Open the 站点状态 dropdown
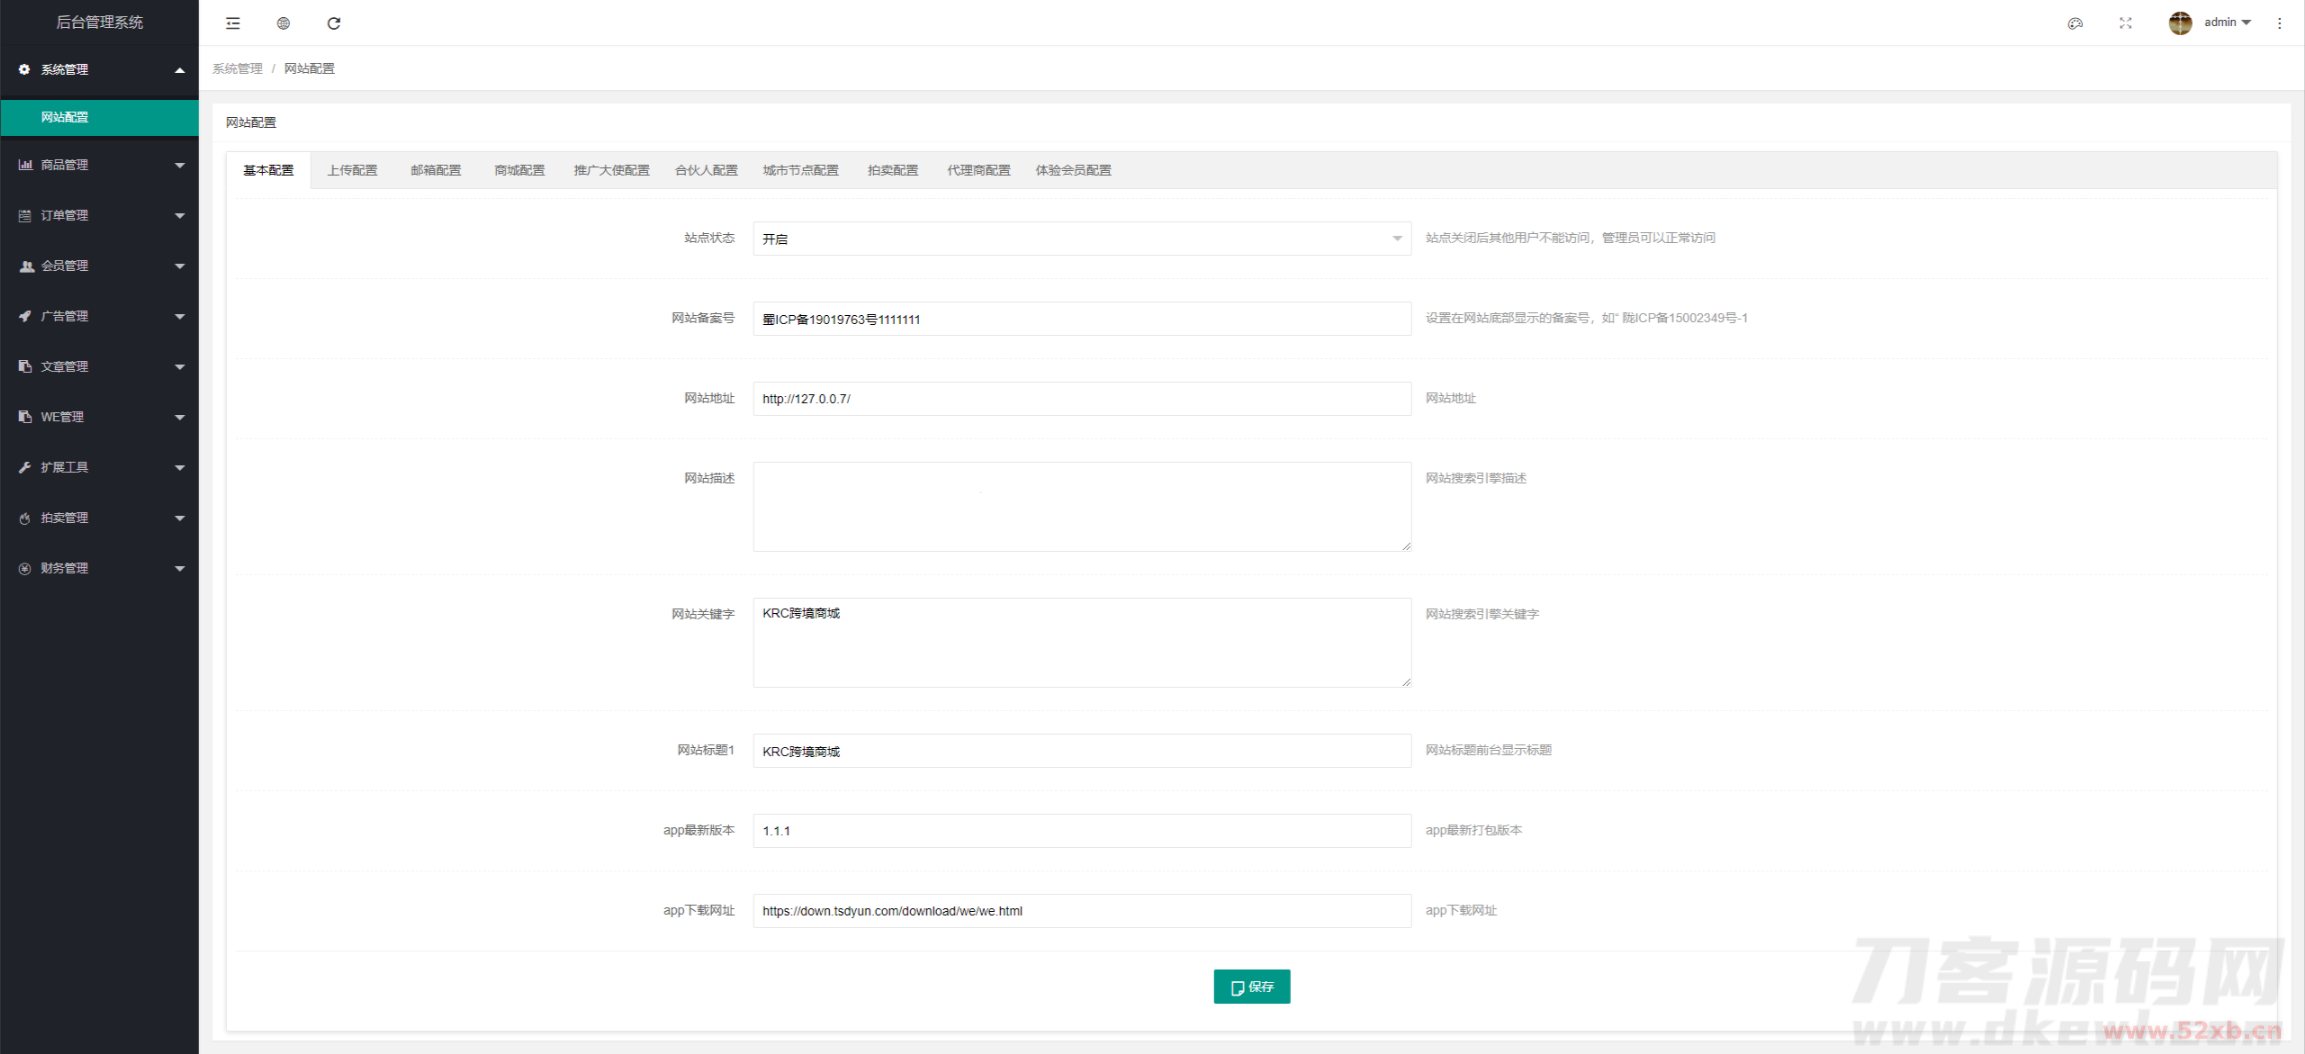This screenshot has height=1054, width=2305. [1081, 239]
